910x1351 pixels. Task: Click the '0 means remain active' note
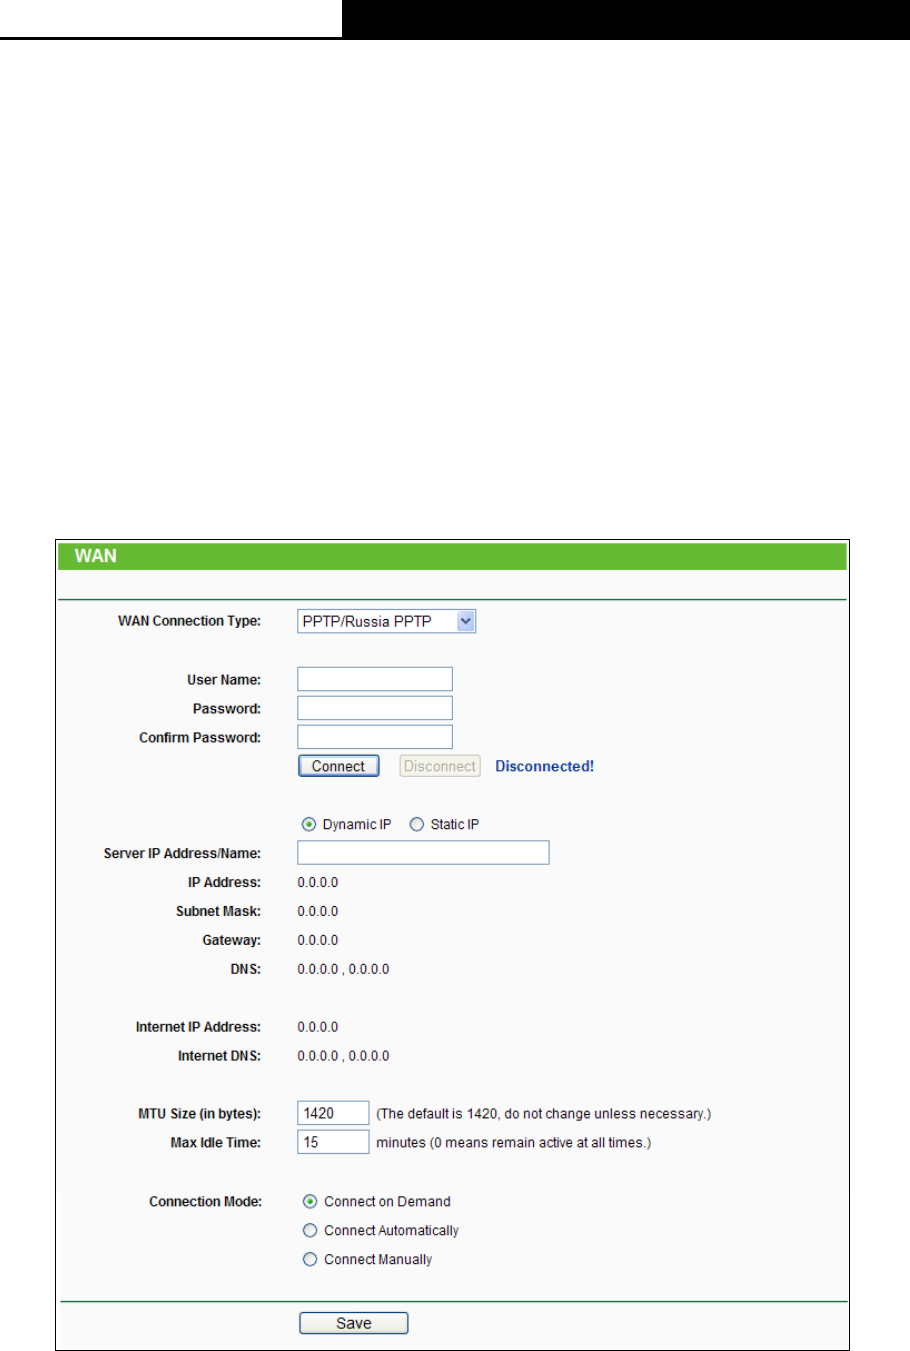(x=514, y=1142)
